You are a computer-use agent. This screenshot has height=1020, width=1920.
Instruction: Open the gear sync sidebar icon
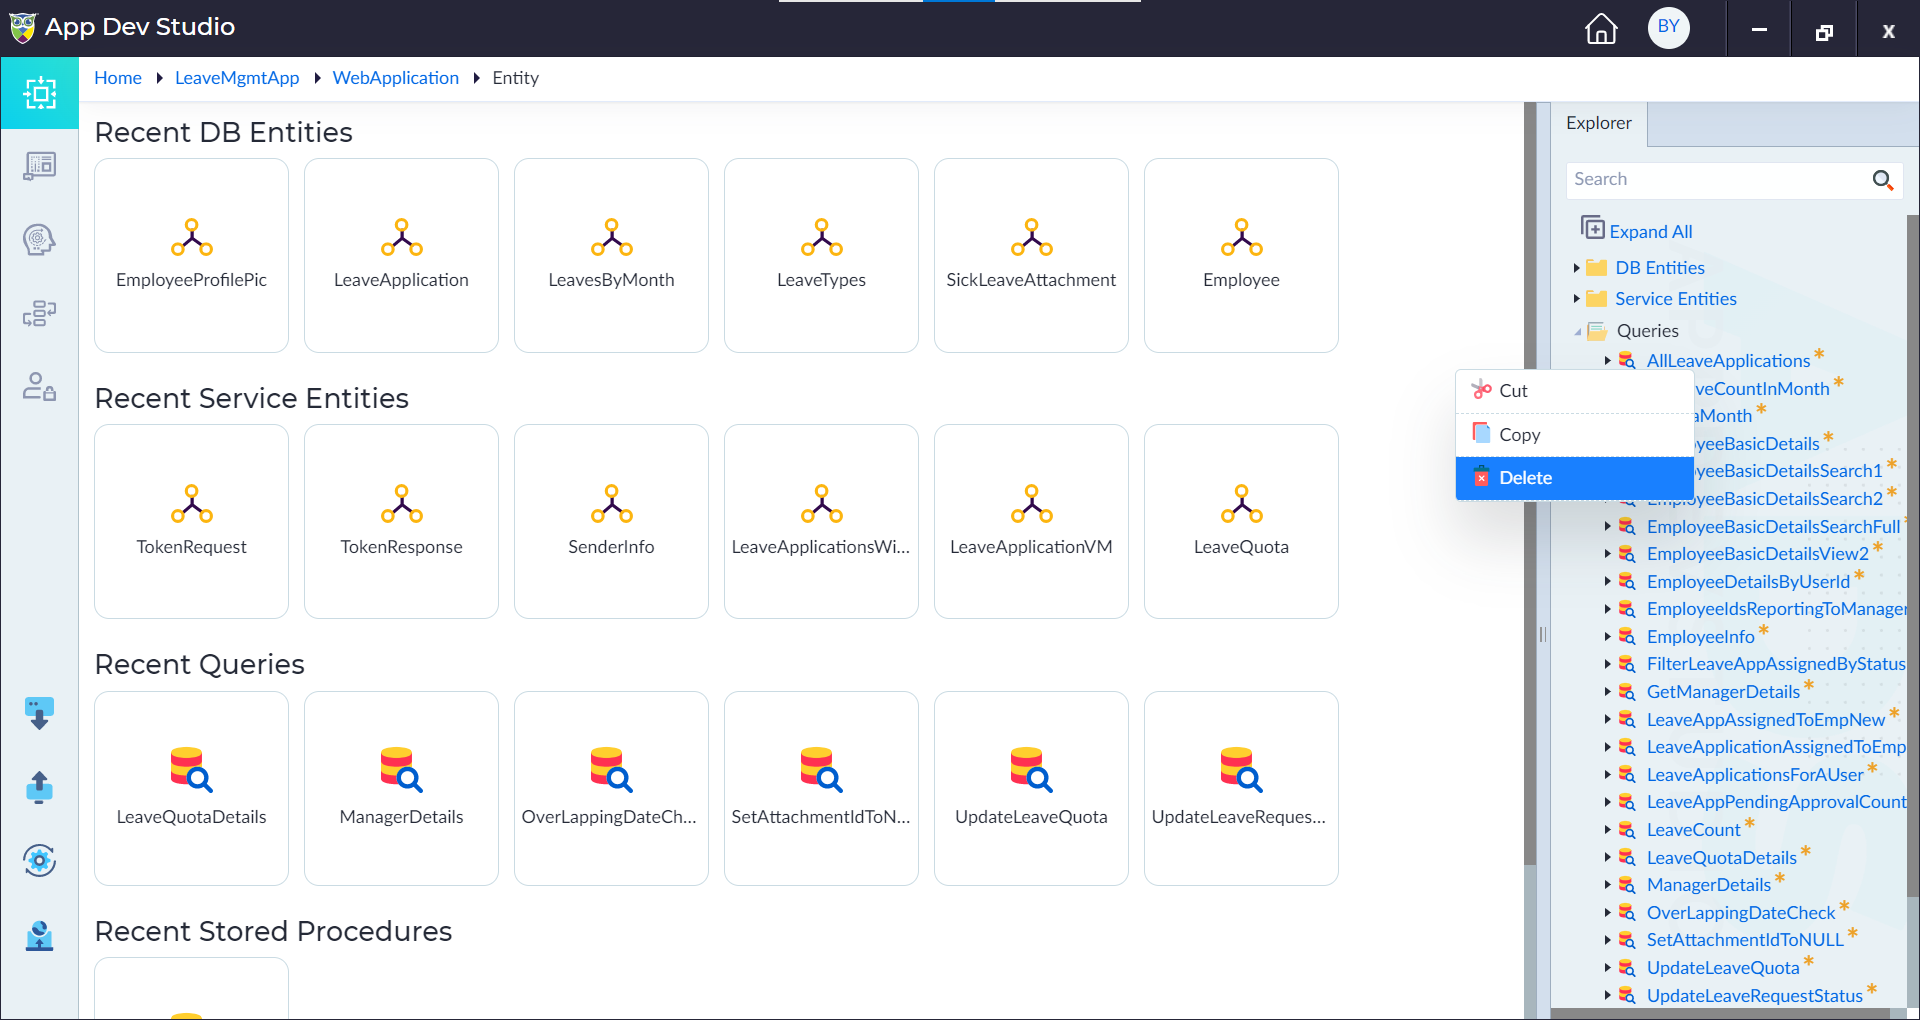(39, 860)
